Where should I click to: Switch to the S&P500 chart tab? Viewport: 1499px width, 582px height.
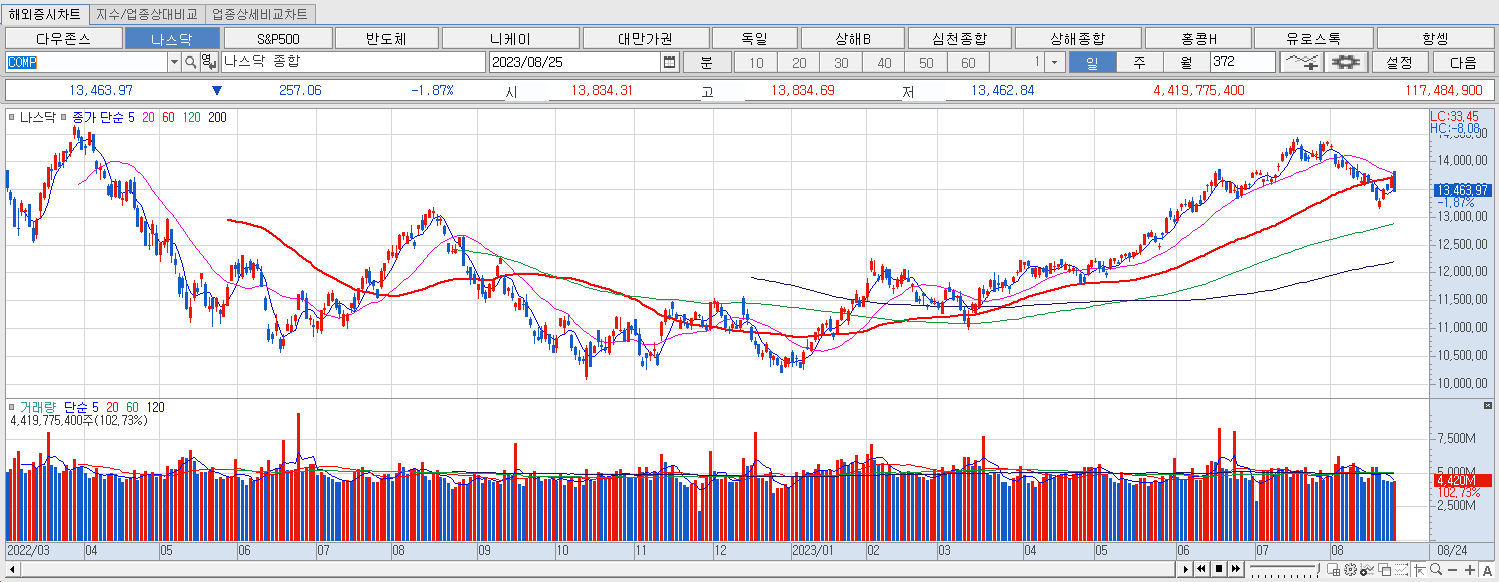pos(276,36)
